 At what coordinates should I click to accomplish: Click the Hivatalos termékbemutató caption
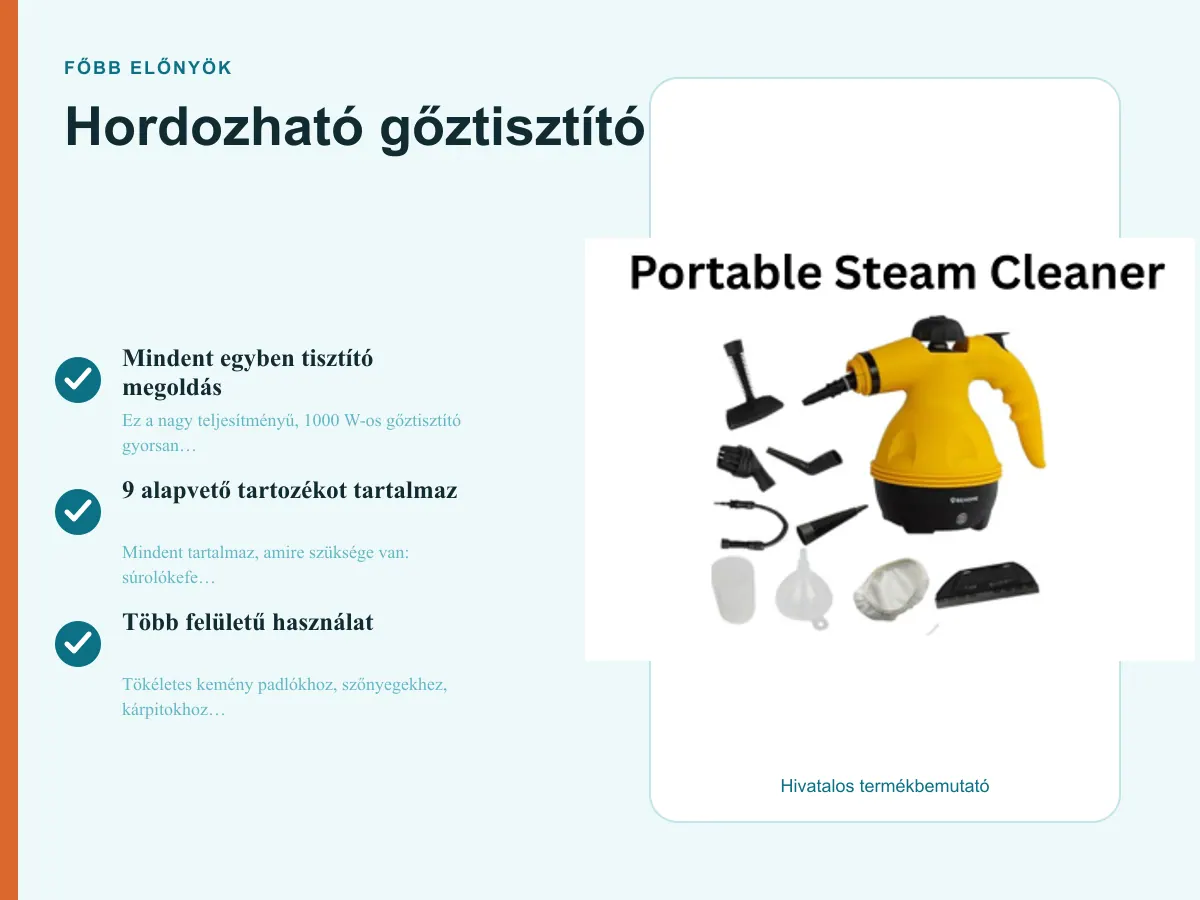[885, 786]
